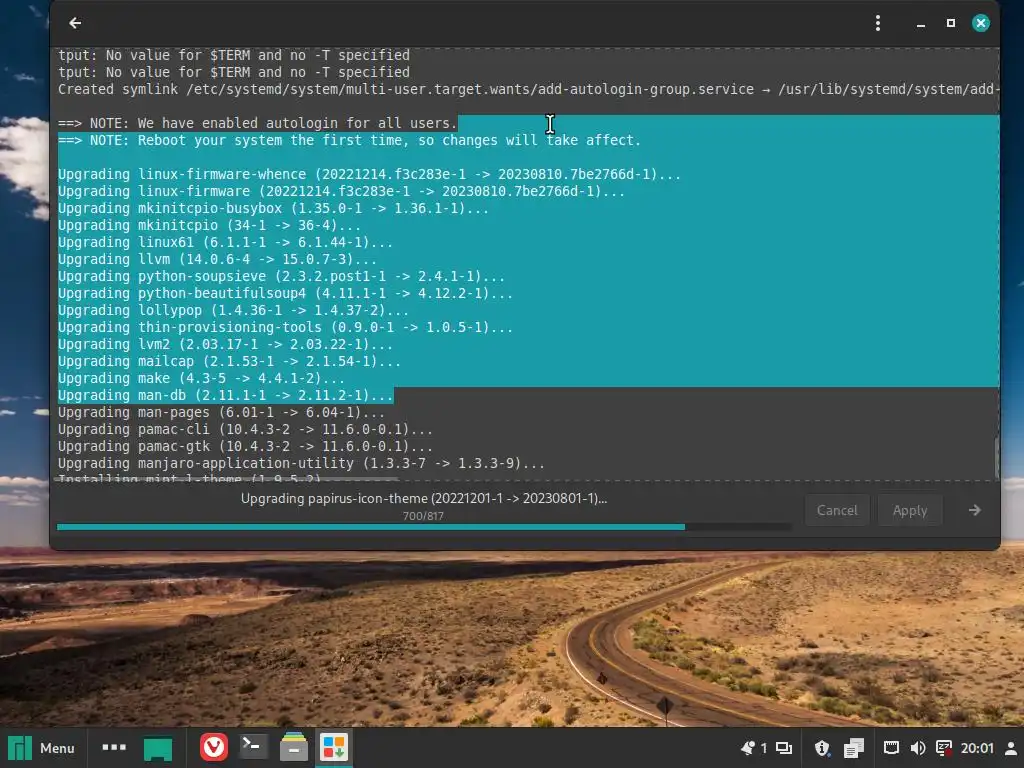Open the Manjaro Menu button
This screenshot has width=1024, height=768.
click(x=42, y=748)
